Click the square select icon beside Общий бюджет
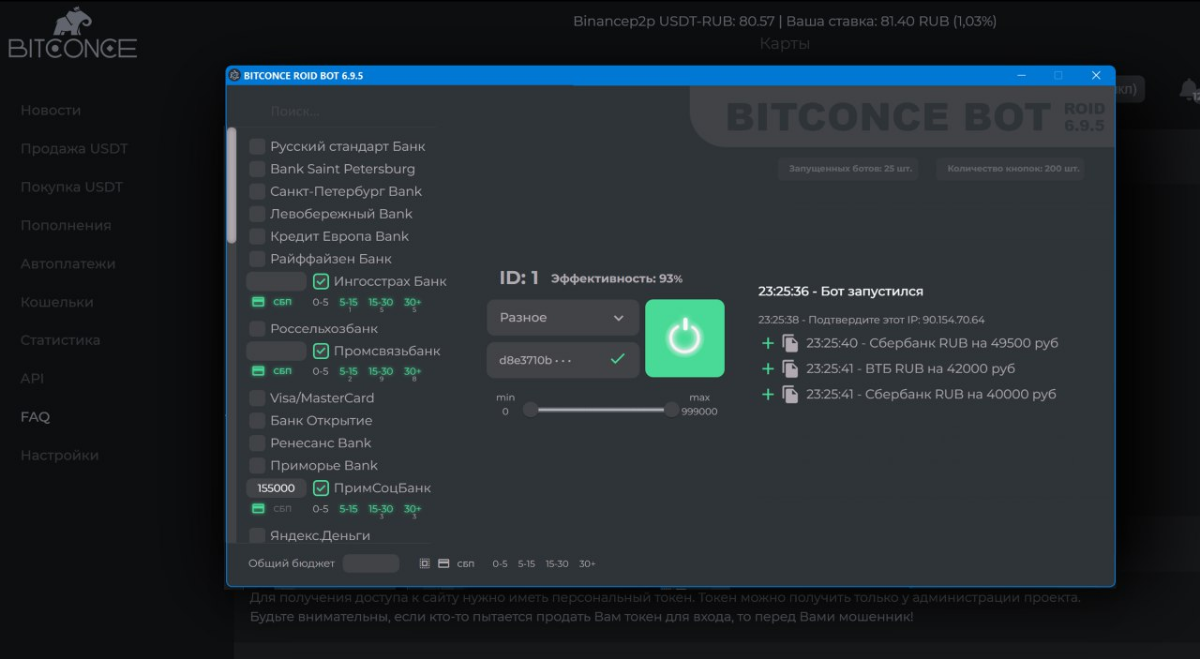The width and height of the screenshot is (1200, 659). 424,563
